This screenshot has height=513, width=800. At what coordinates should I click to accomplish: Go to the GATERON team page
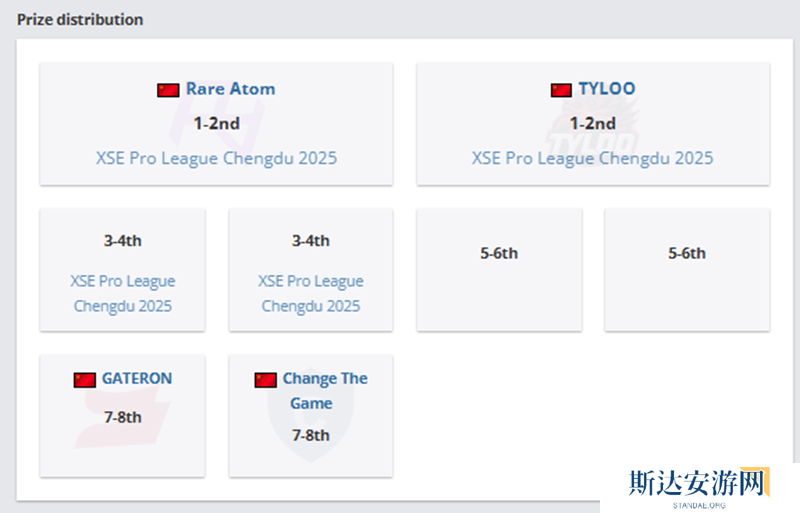pyautogui.click(x=137, y=379)
